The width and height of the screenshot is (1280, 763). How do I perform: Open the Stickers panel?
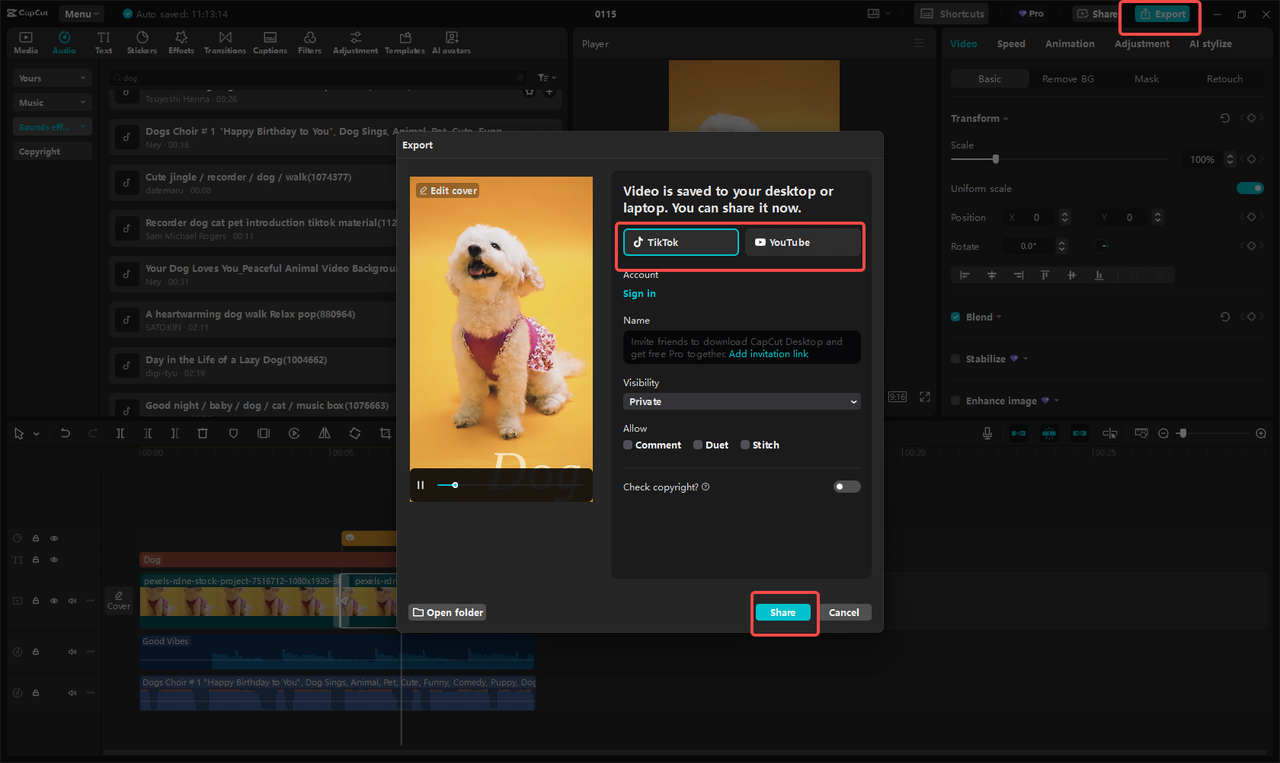[142, 41]
